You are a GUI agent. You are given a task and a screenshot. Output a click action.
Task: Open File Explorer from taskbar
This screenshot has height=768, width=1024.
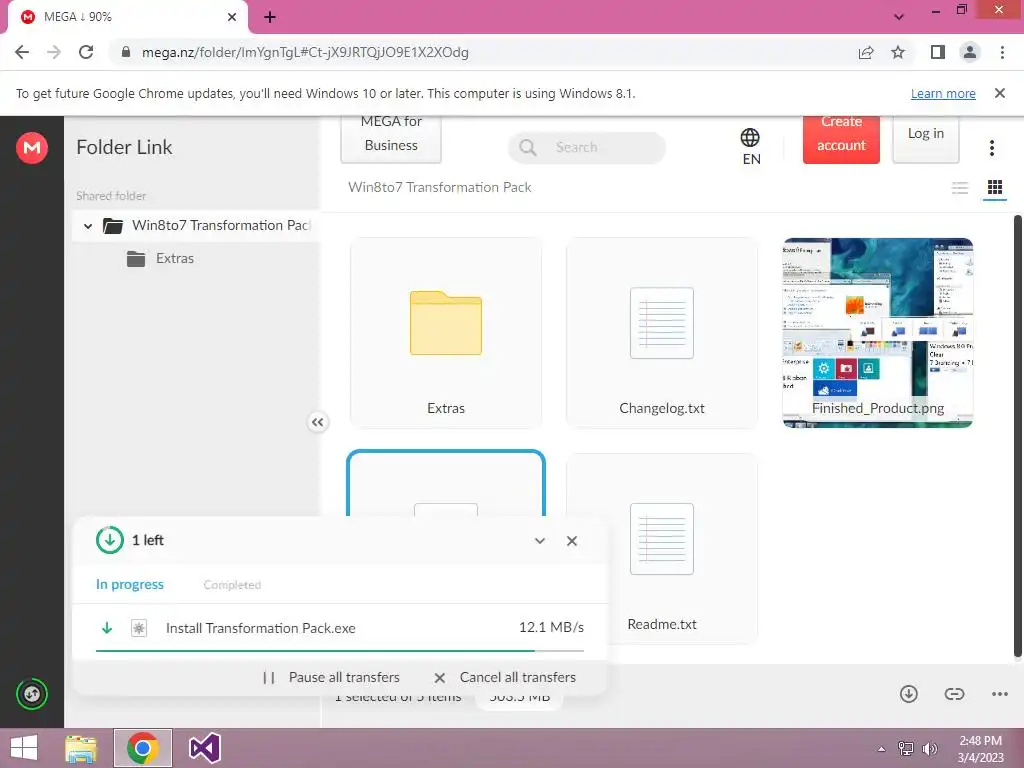(81, 748)
